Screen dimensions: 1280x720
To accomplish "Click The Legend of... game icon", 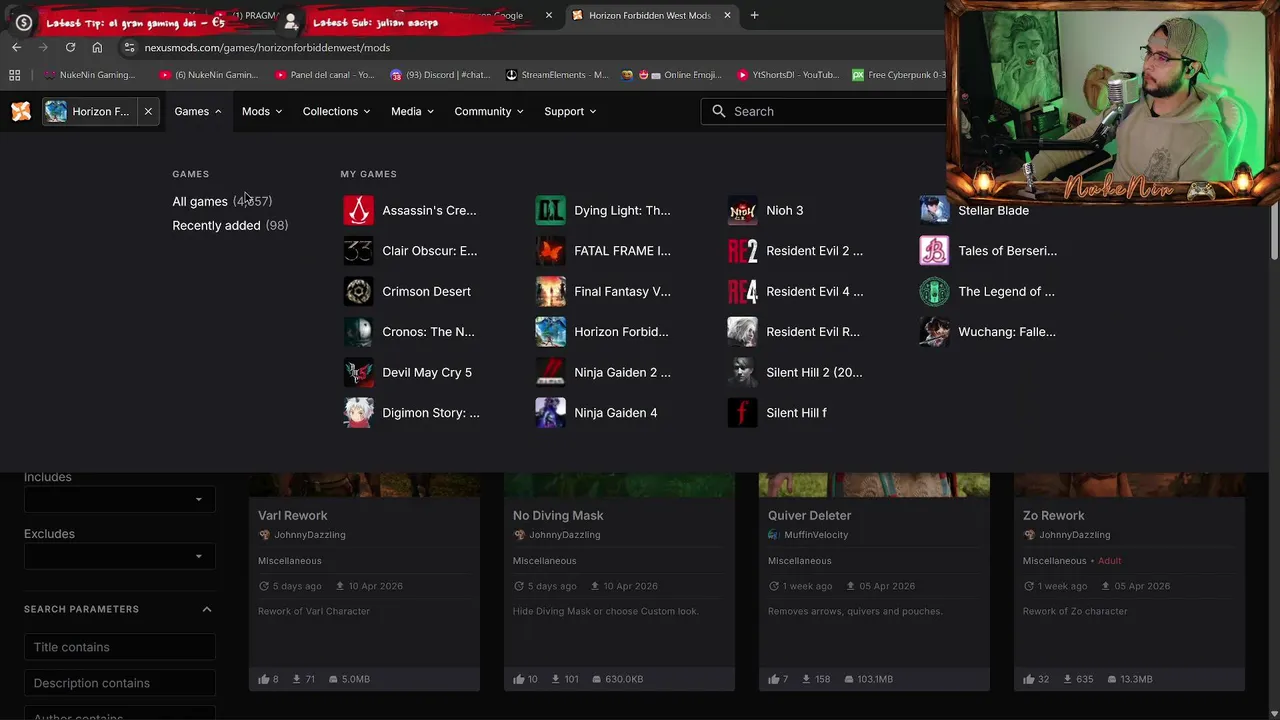I will pos(934,291).
